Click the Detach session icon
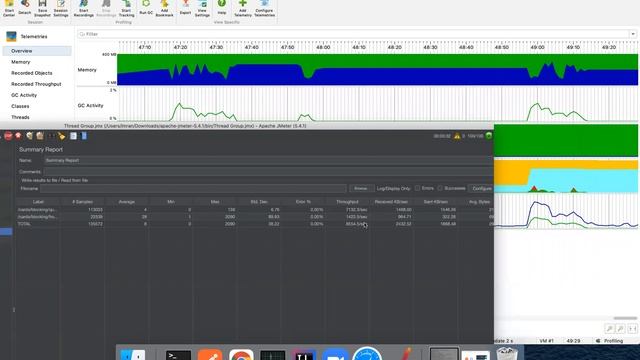The height and width of the screenshot is (360, 640). point(24,7)
